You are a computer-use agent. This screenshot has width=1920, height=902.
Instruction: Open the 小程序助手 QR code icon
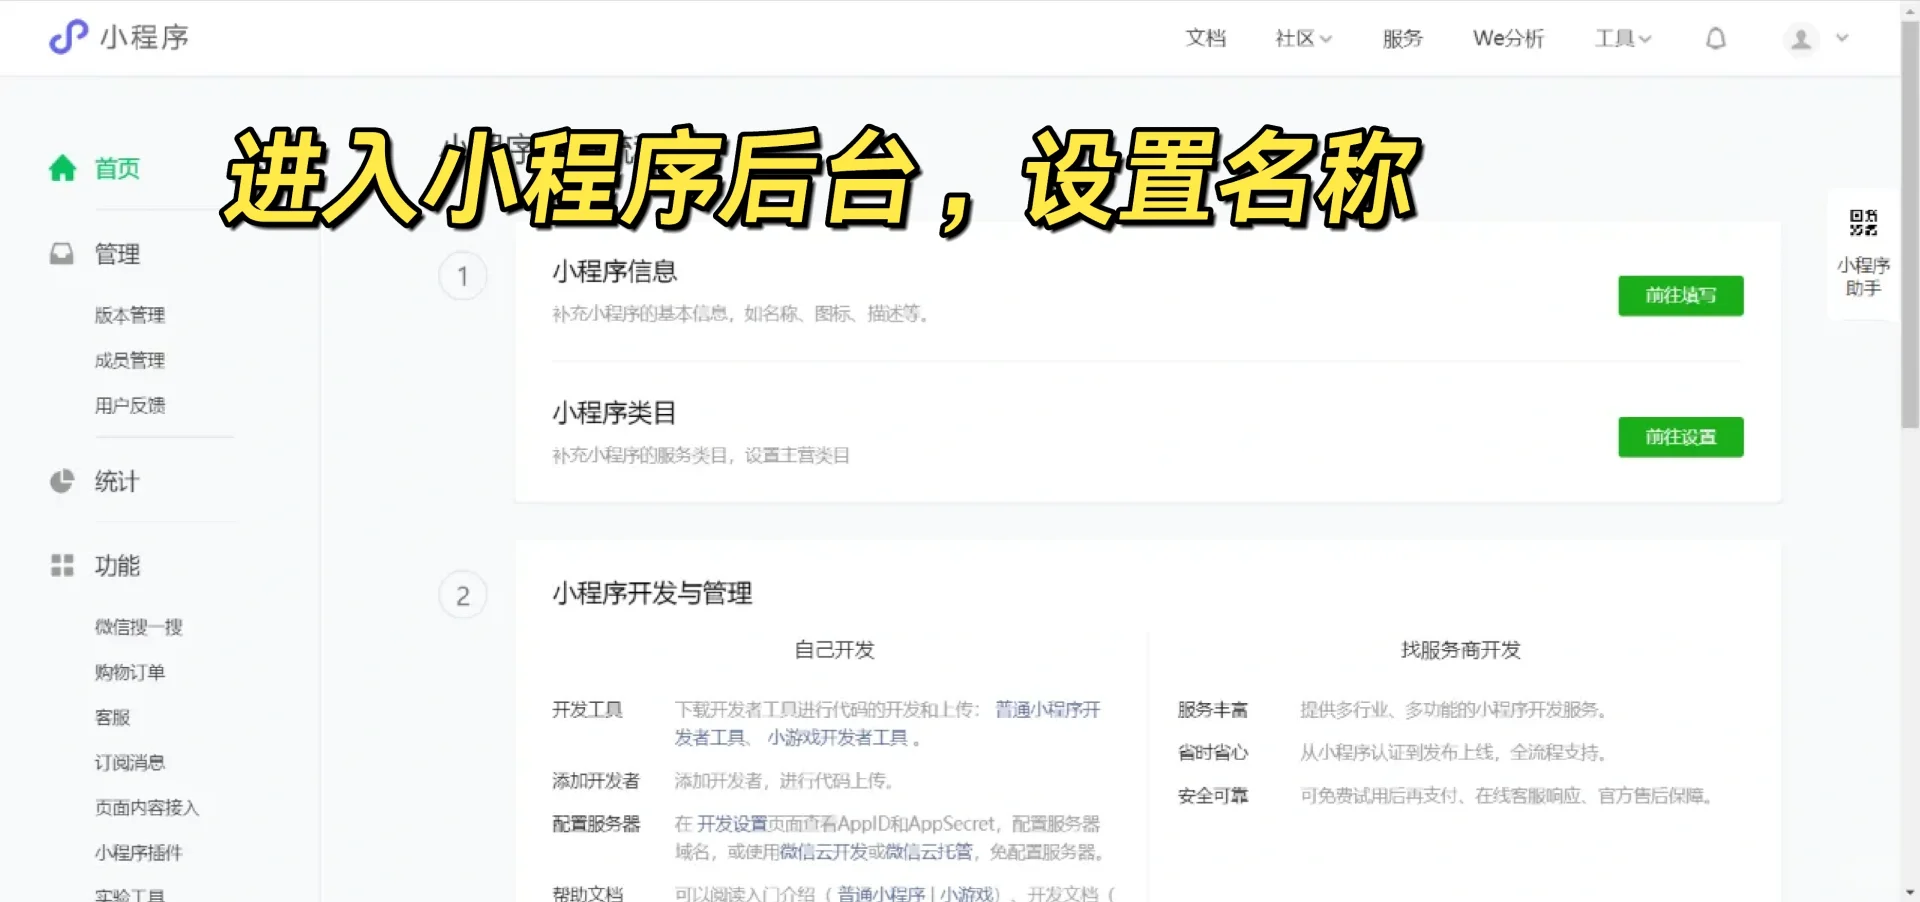click(x=1862, y=223)
